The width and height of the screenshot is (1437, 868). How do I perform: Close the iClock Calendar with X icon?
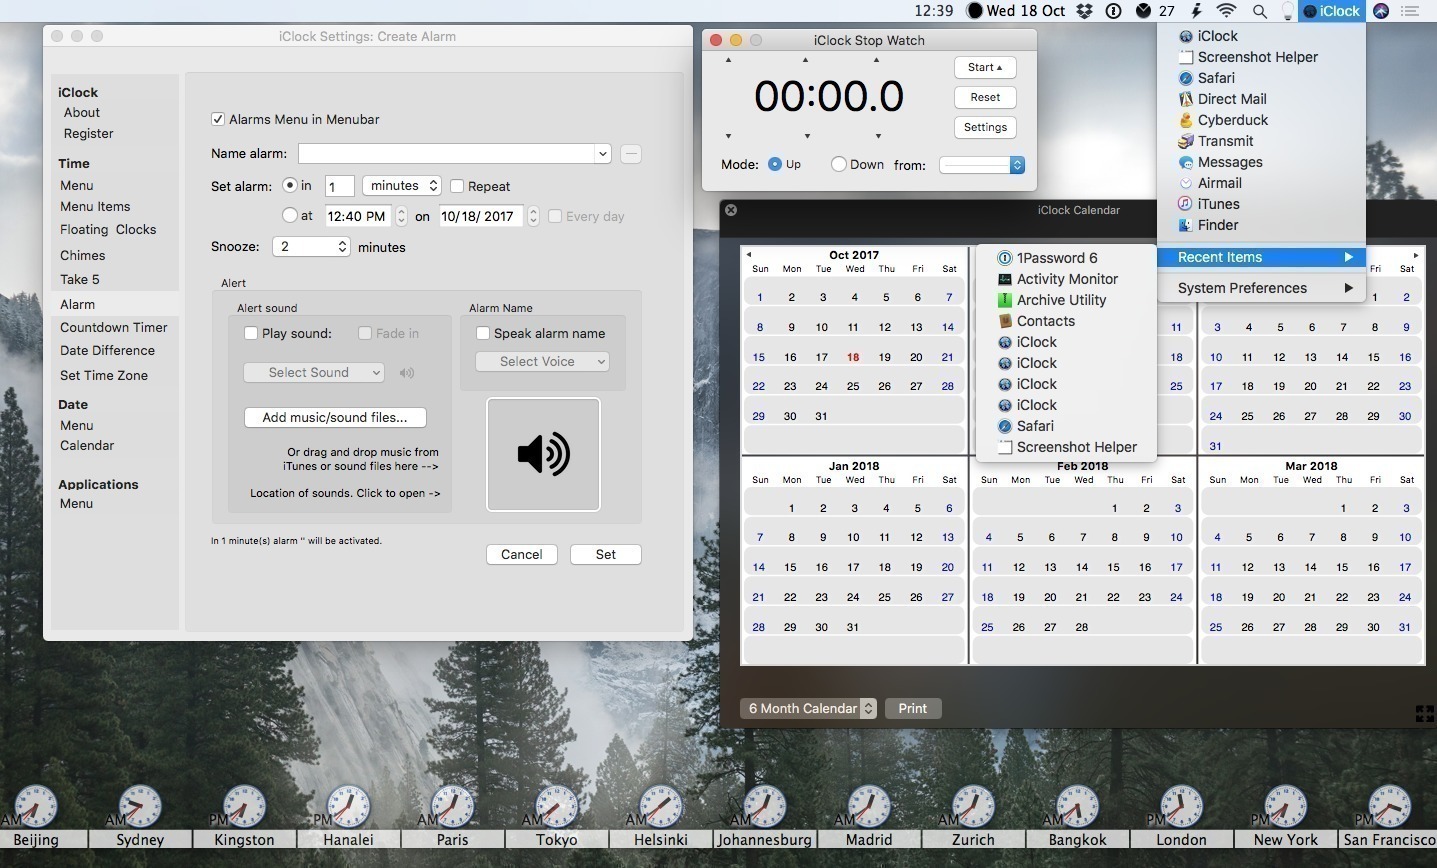pyautogui.click(x=731, y=210)
